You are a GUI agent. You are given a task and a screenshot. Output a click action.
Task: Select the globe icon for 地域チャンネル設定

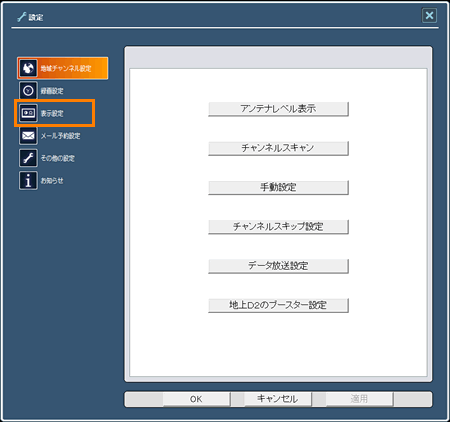click(x=28, y=68)
